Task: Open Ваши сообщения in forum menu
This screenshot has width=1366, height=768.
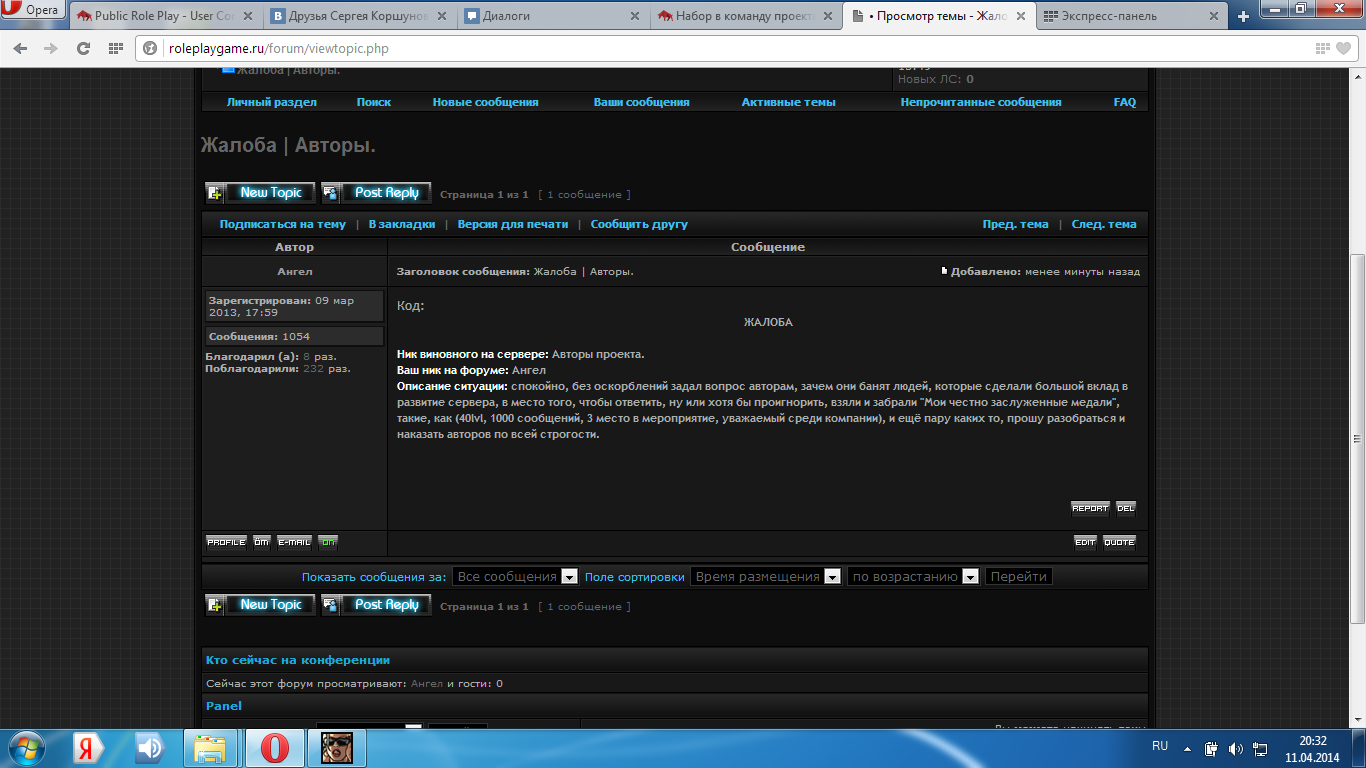Action: point(641,102)
